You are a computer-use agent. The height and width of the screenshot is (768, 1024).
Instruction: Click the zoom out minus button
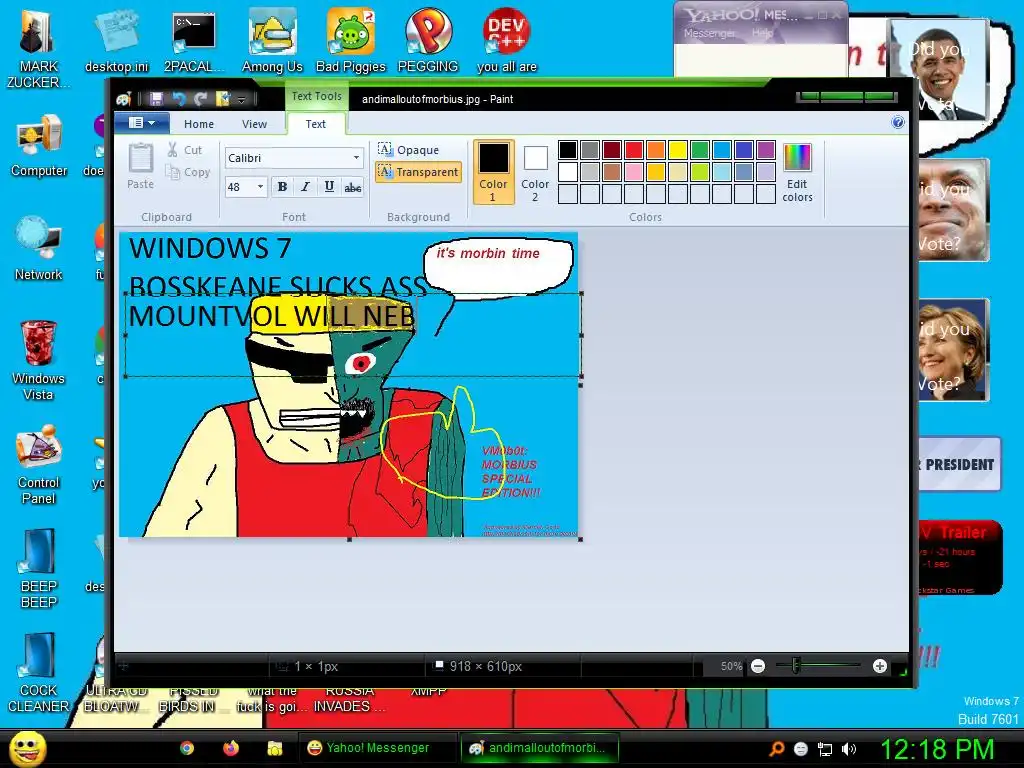pyautogui.click(x=758, y=666)
